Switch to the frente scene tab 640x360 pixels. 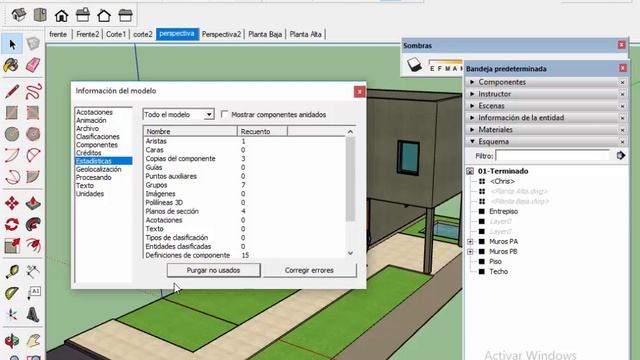[x=58, y=34]
